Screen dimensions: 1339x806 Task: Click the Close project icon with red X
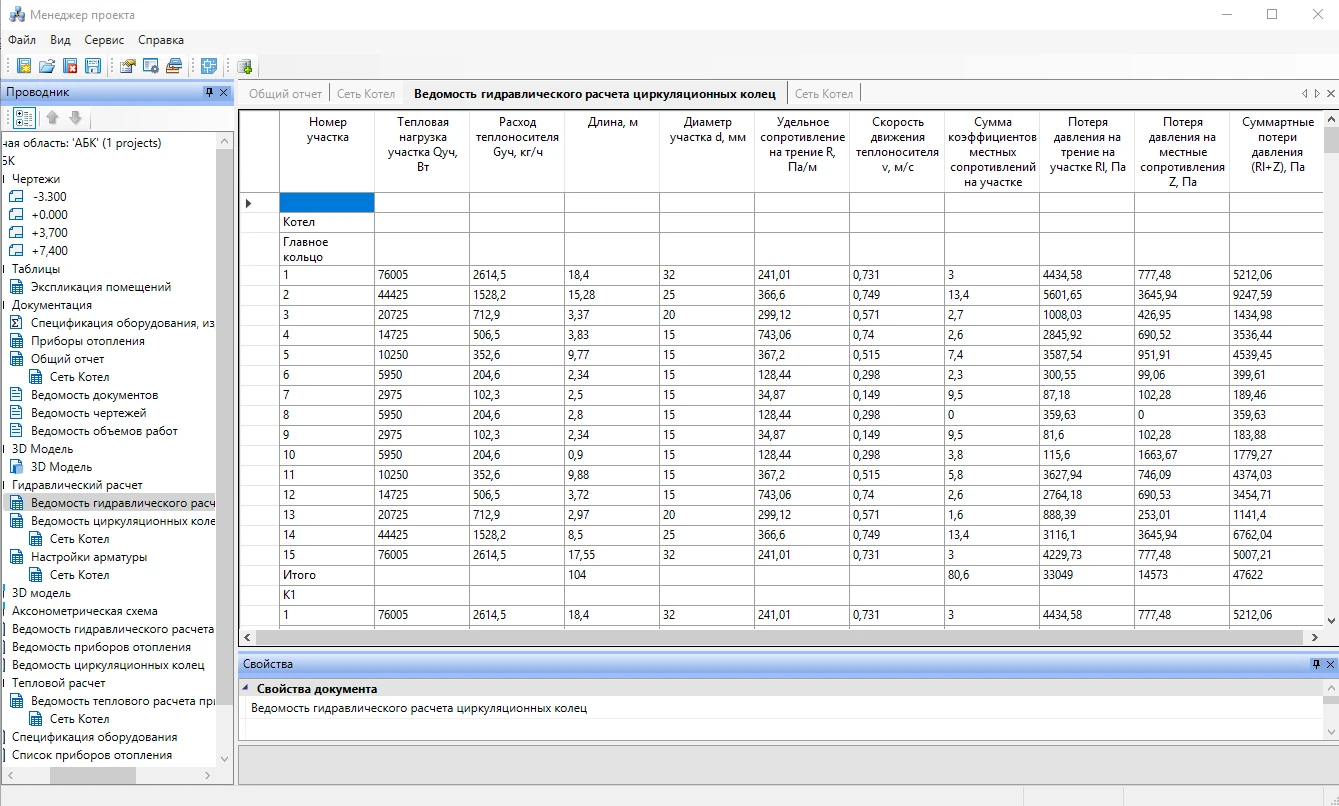[x=70, y=66]
